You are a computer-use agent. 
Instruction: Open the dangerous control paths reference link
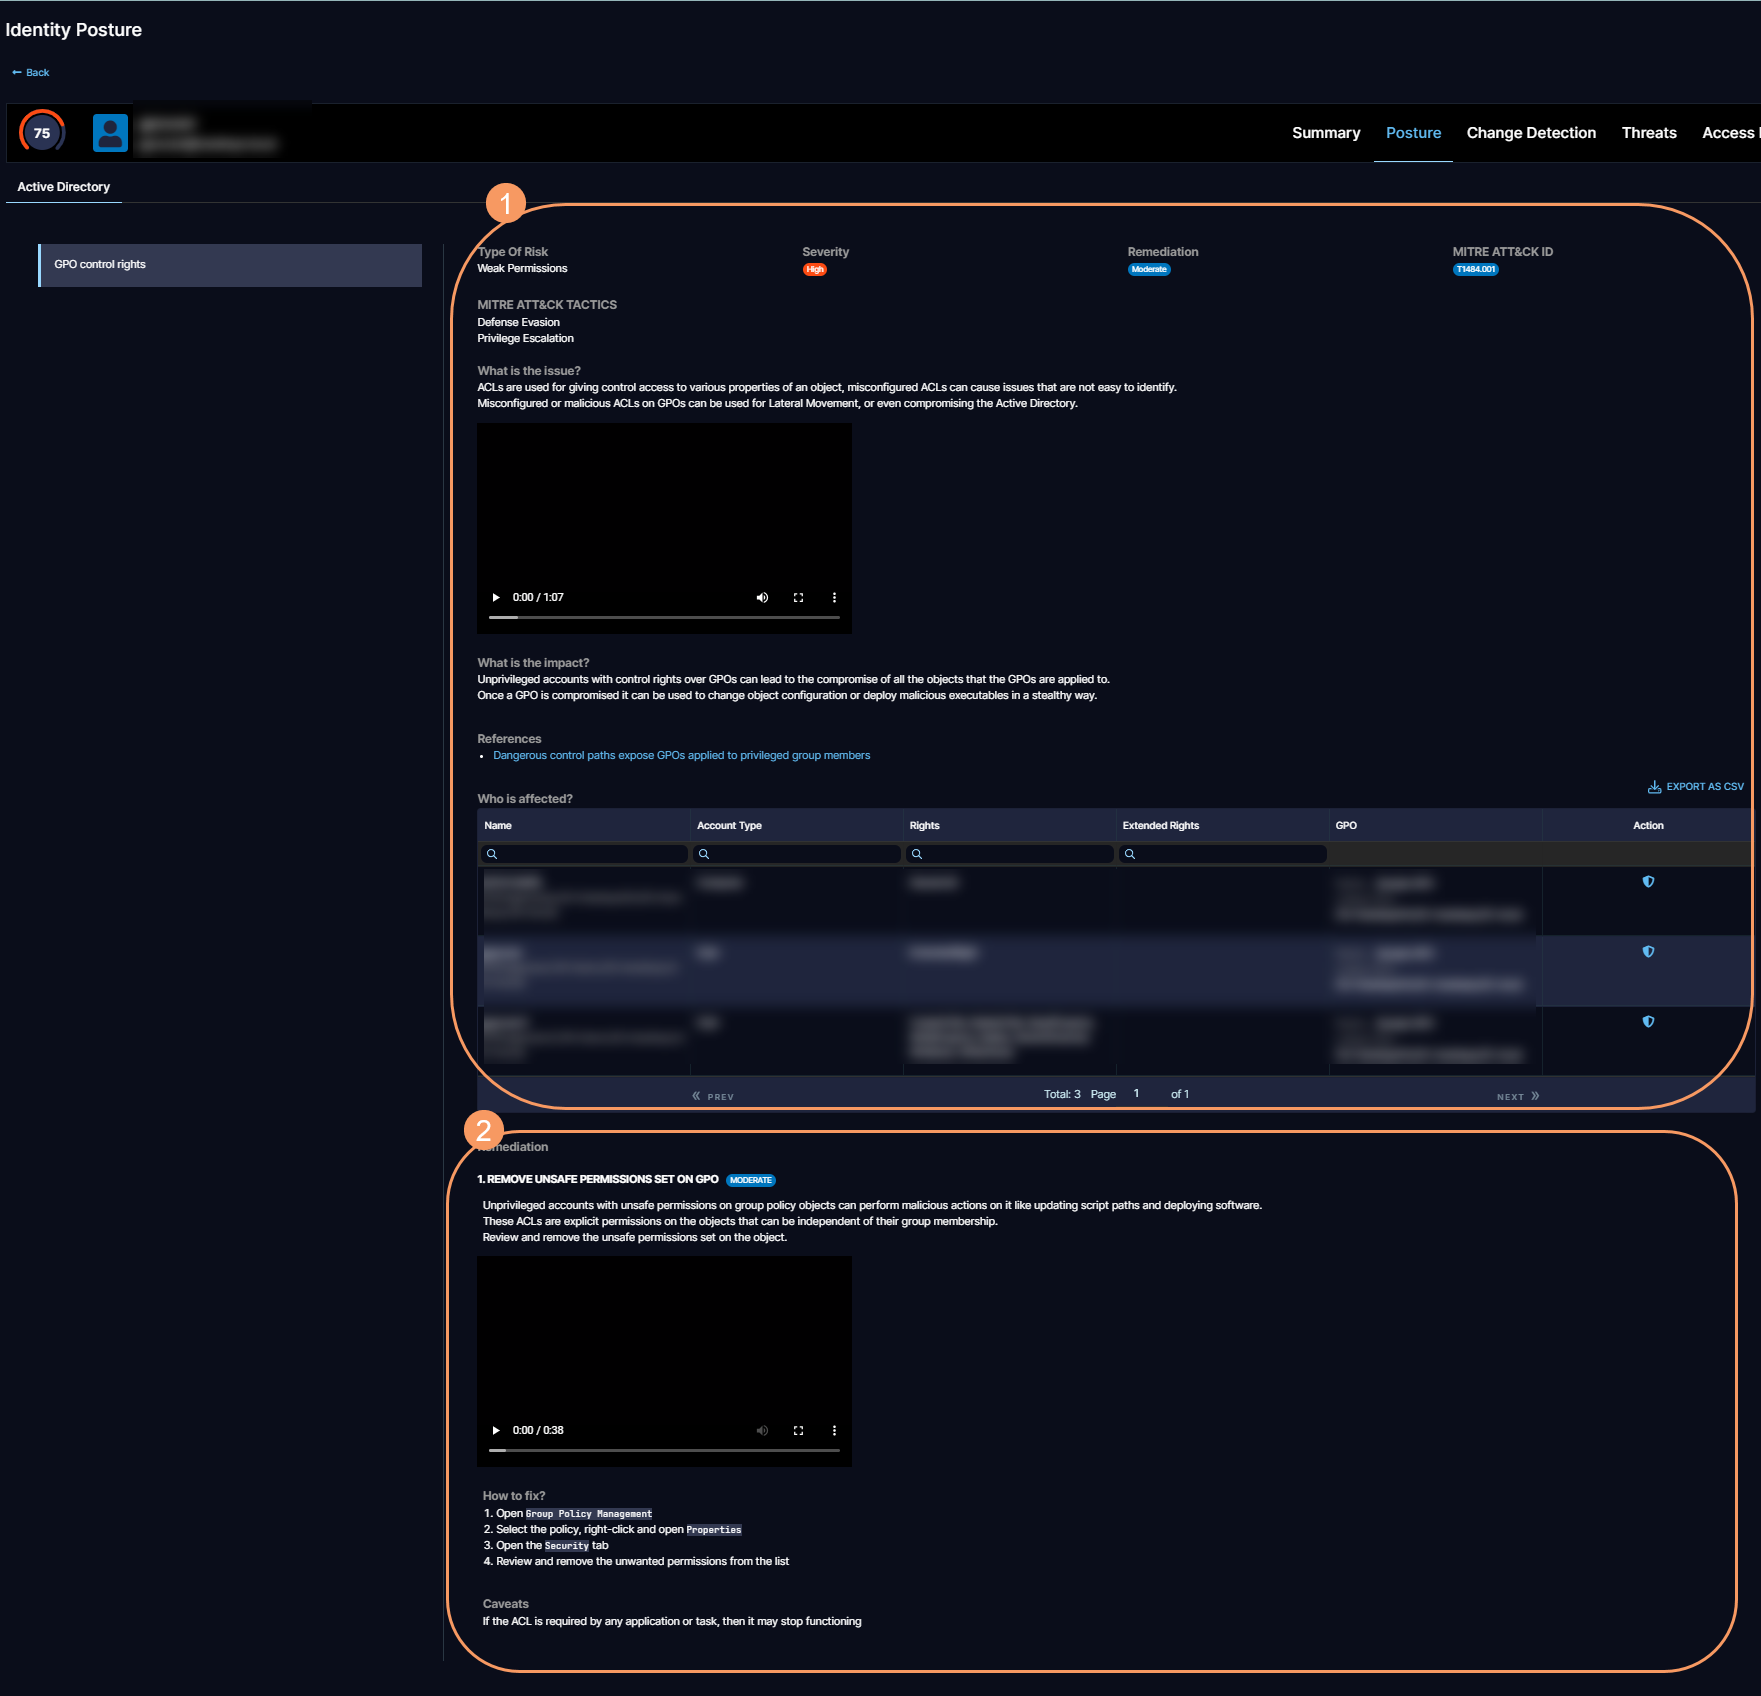click(681, 756)
